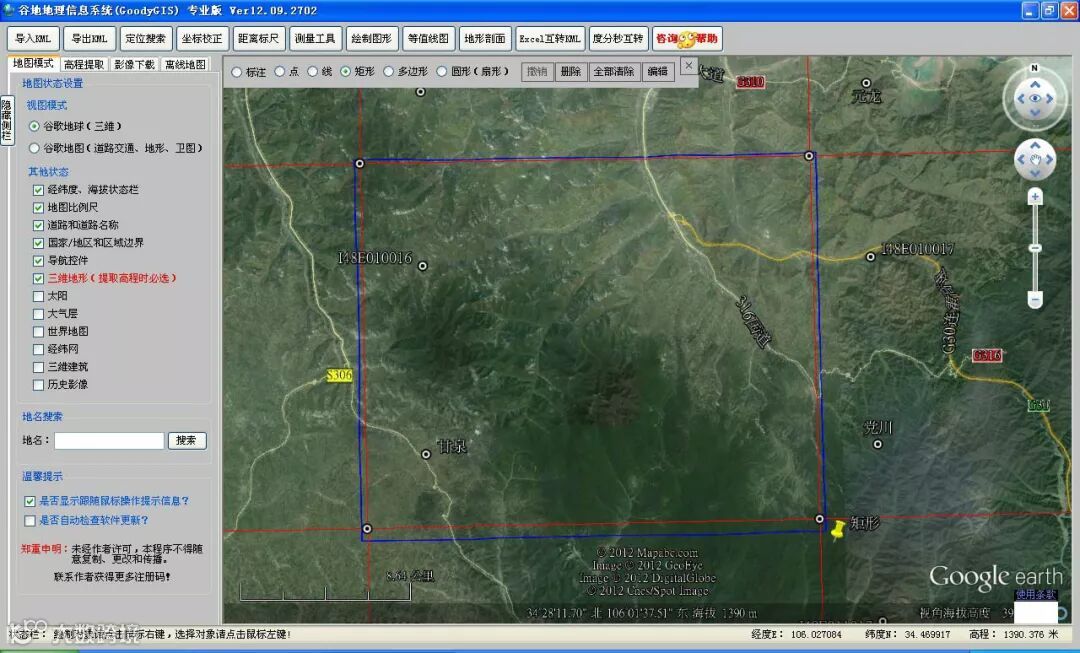
Task: Click the 地名 search input field
Action: 110,440
